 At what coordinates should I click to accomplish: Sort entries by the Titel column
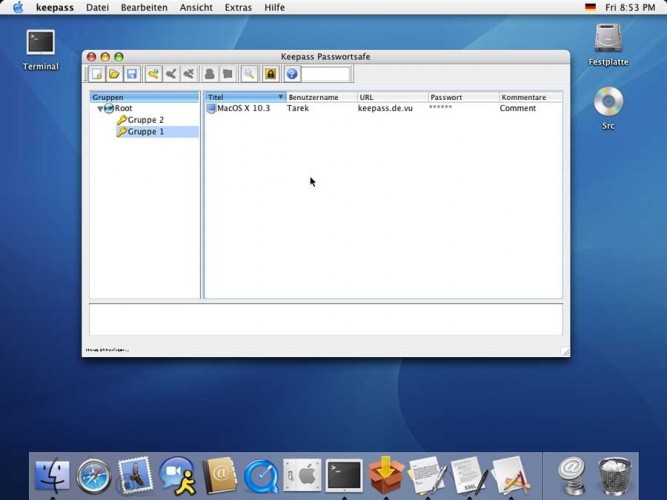pos(245,97)
